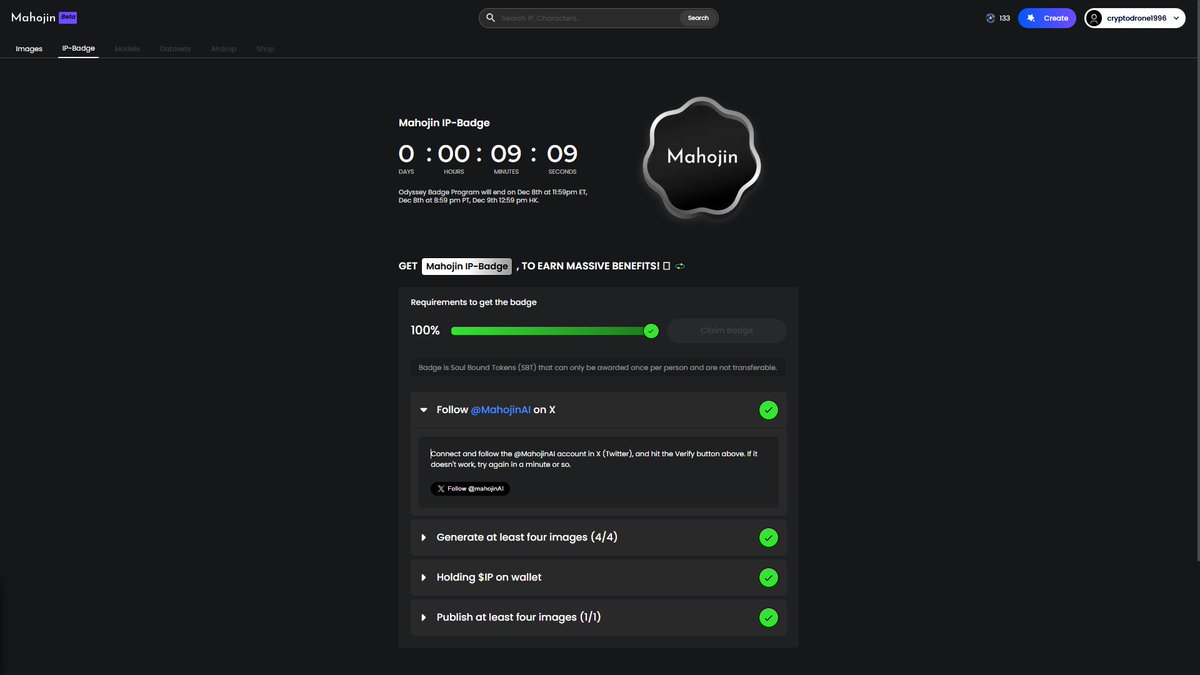Viewport: 1200px width, 675px height.
Task: Click the Beta tag beside Mahojin
Action: pyautogui.click(x=69, y=17)
